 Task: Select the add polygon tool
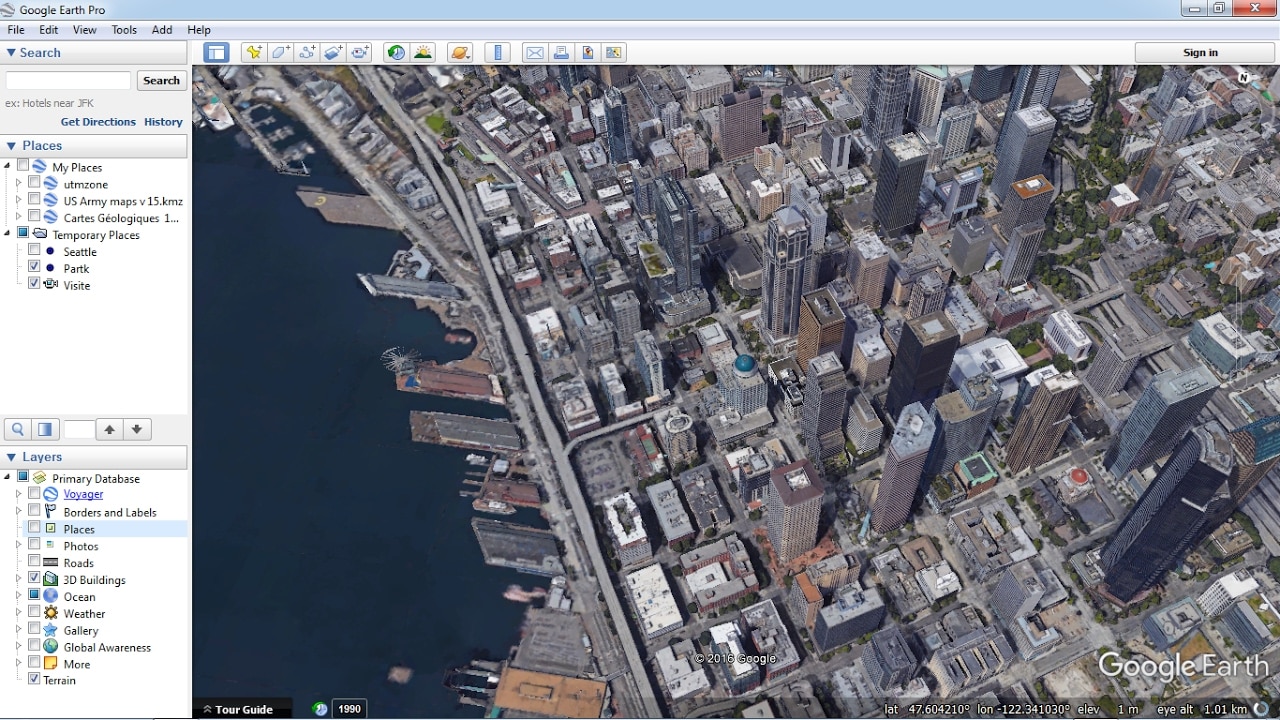tap(281, 53)
